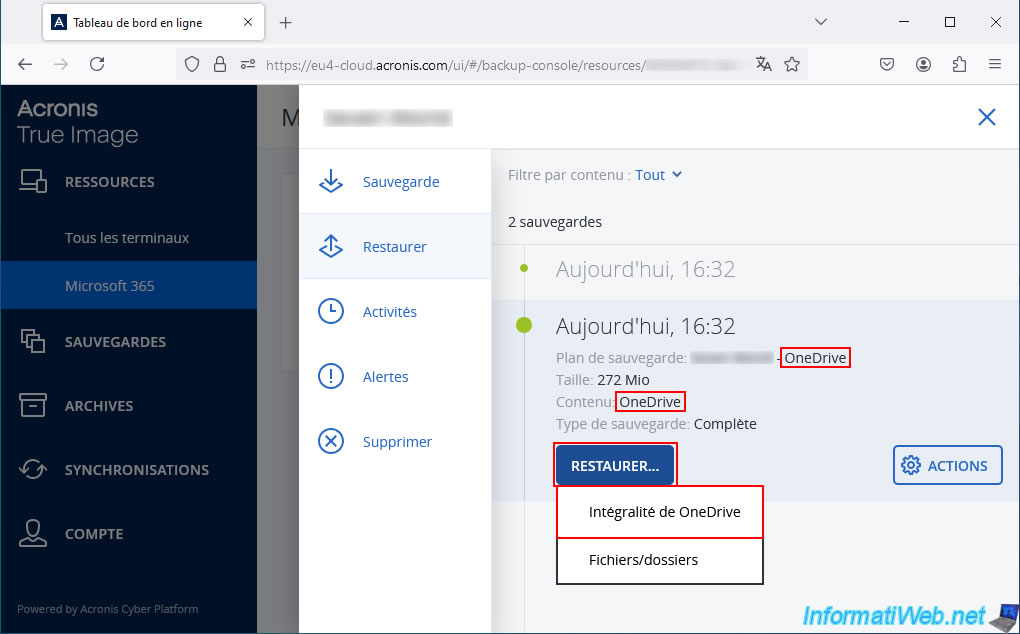
Task: Open the Firefox hamburger menu
Action: click(x=995, y=64)
